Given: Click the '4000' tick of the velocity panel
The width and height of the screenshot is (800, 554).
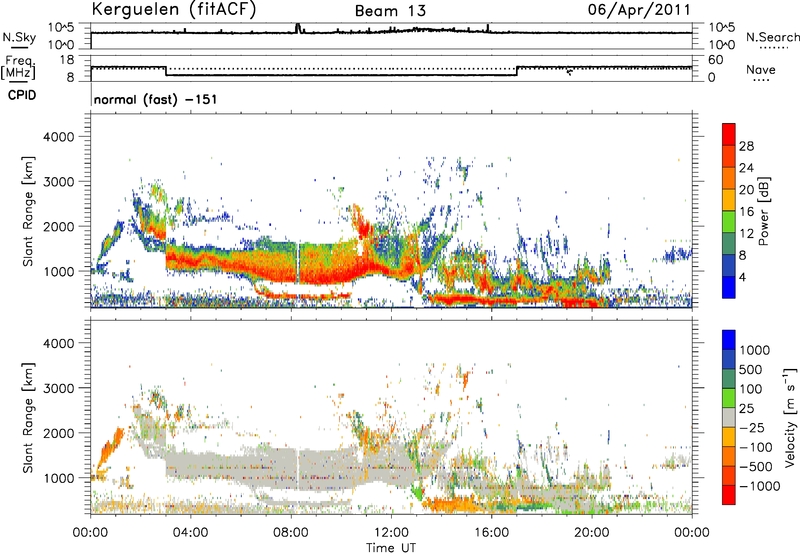Looking at the screenshot, I should (58, 344).
